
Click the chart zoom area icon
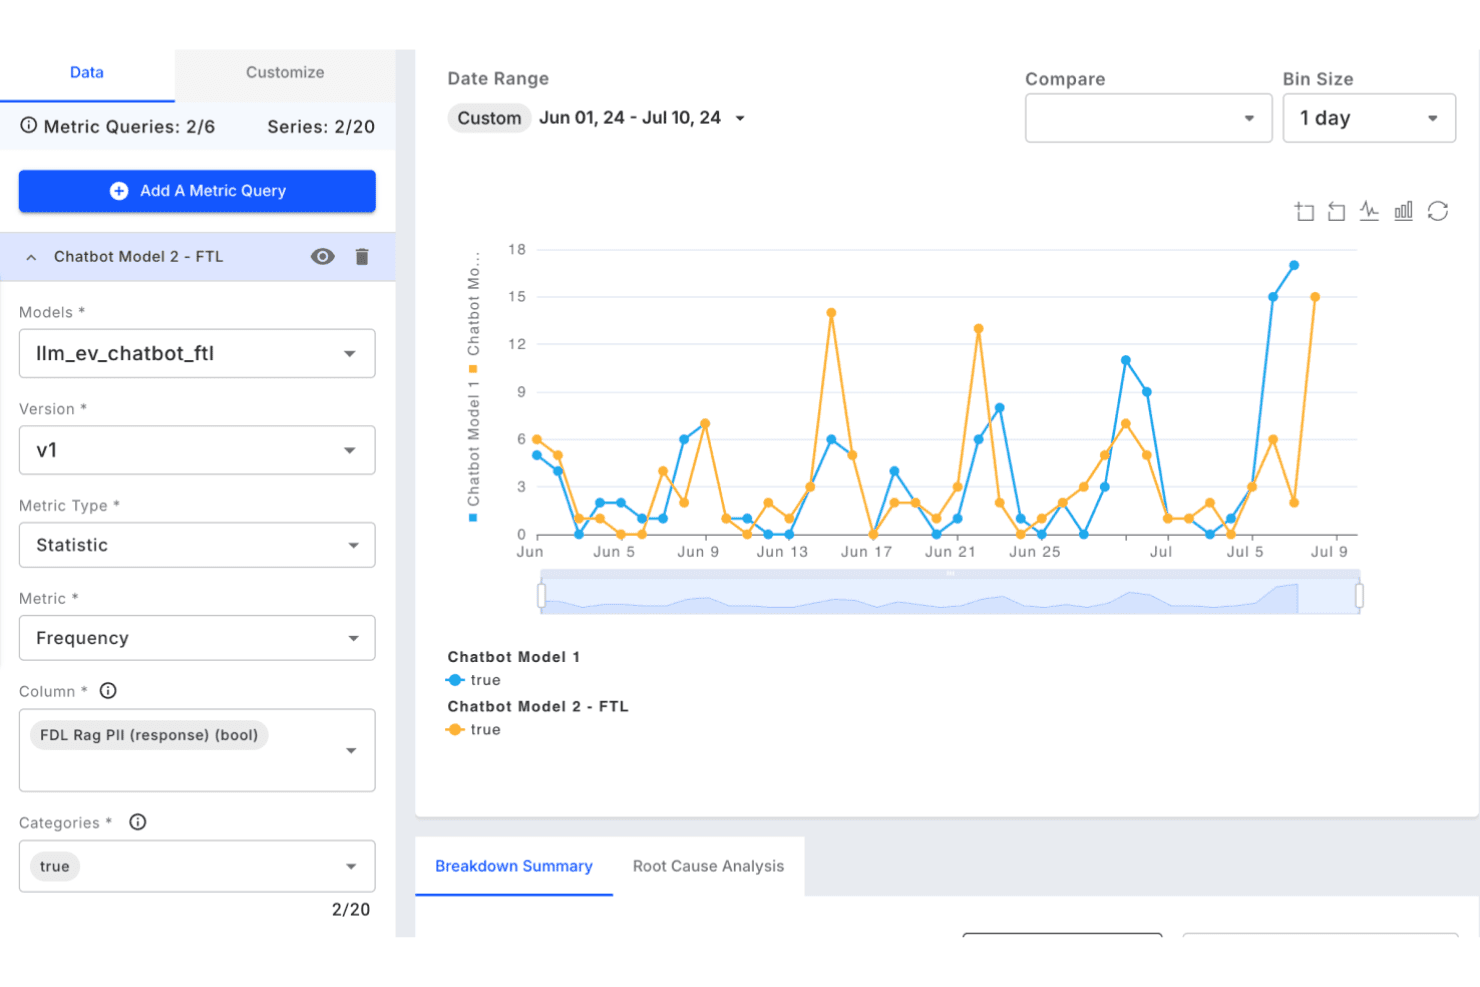coord(1304,211)
